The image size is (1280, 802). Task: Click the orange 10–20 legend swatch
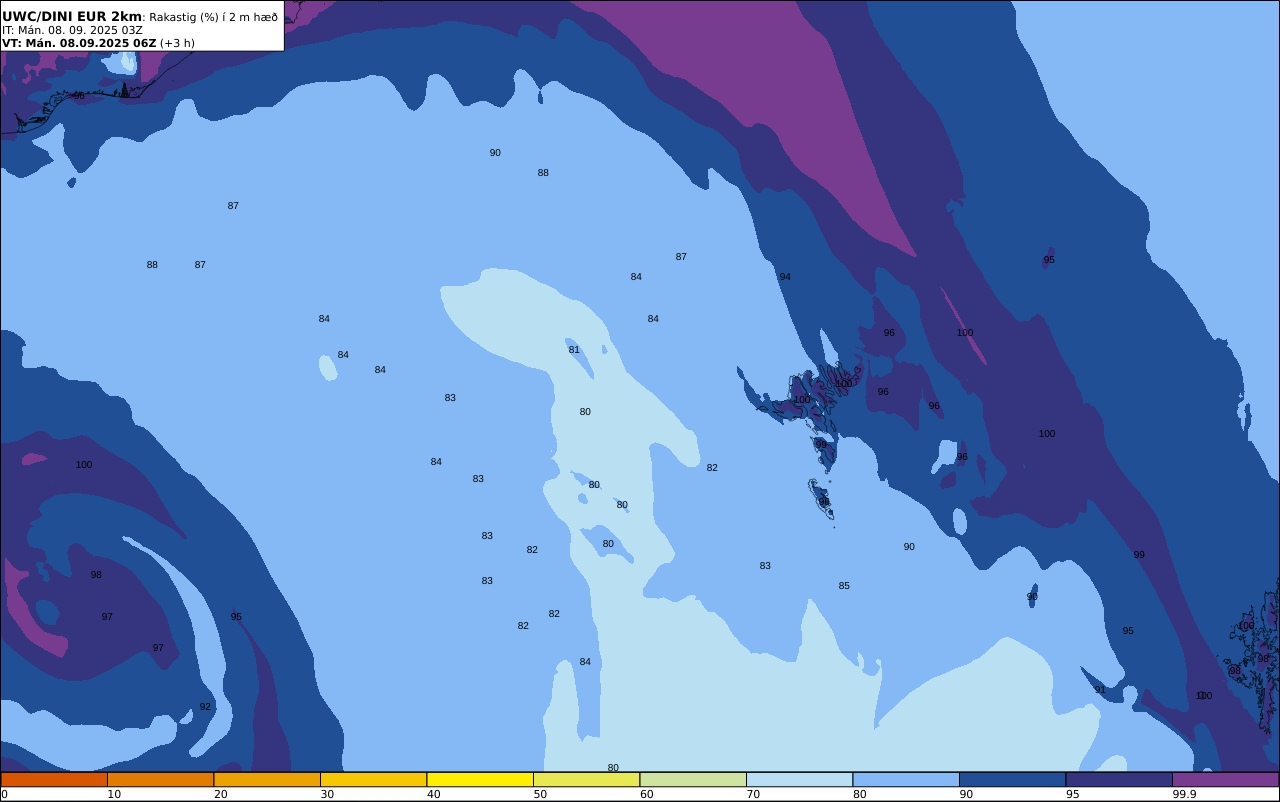(x=161, y=779)
